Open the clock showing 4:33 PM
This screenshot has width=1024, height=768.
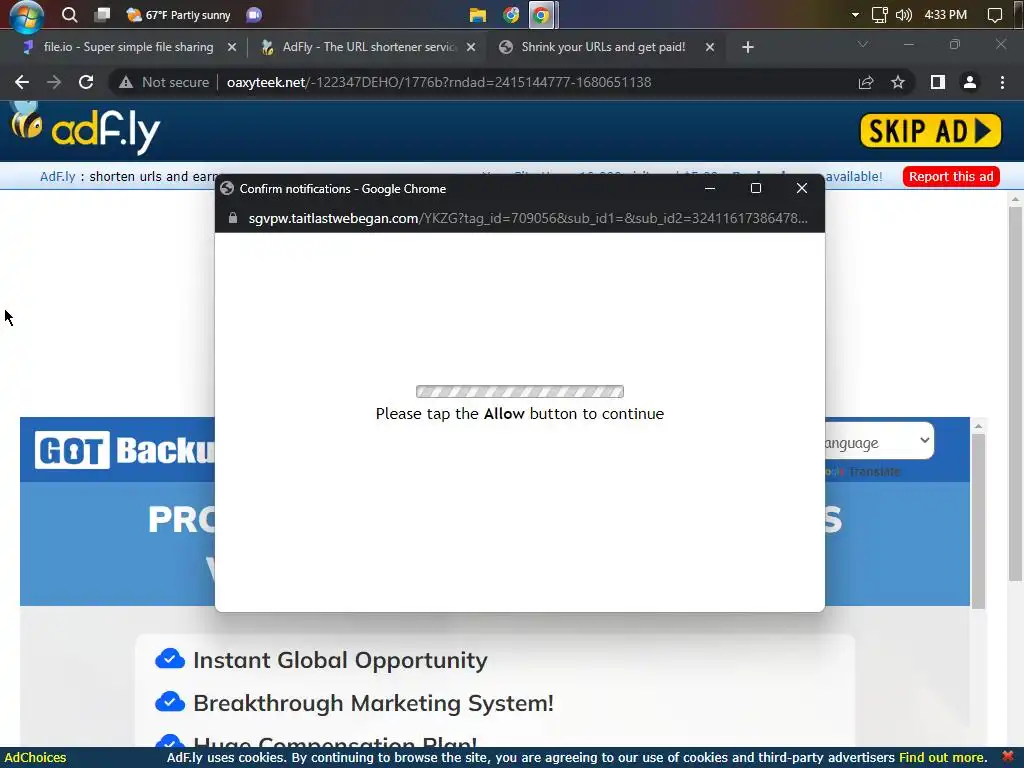coord(946,15)
